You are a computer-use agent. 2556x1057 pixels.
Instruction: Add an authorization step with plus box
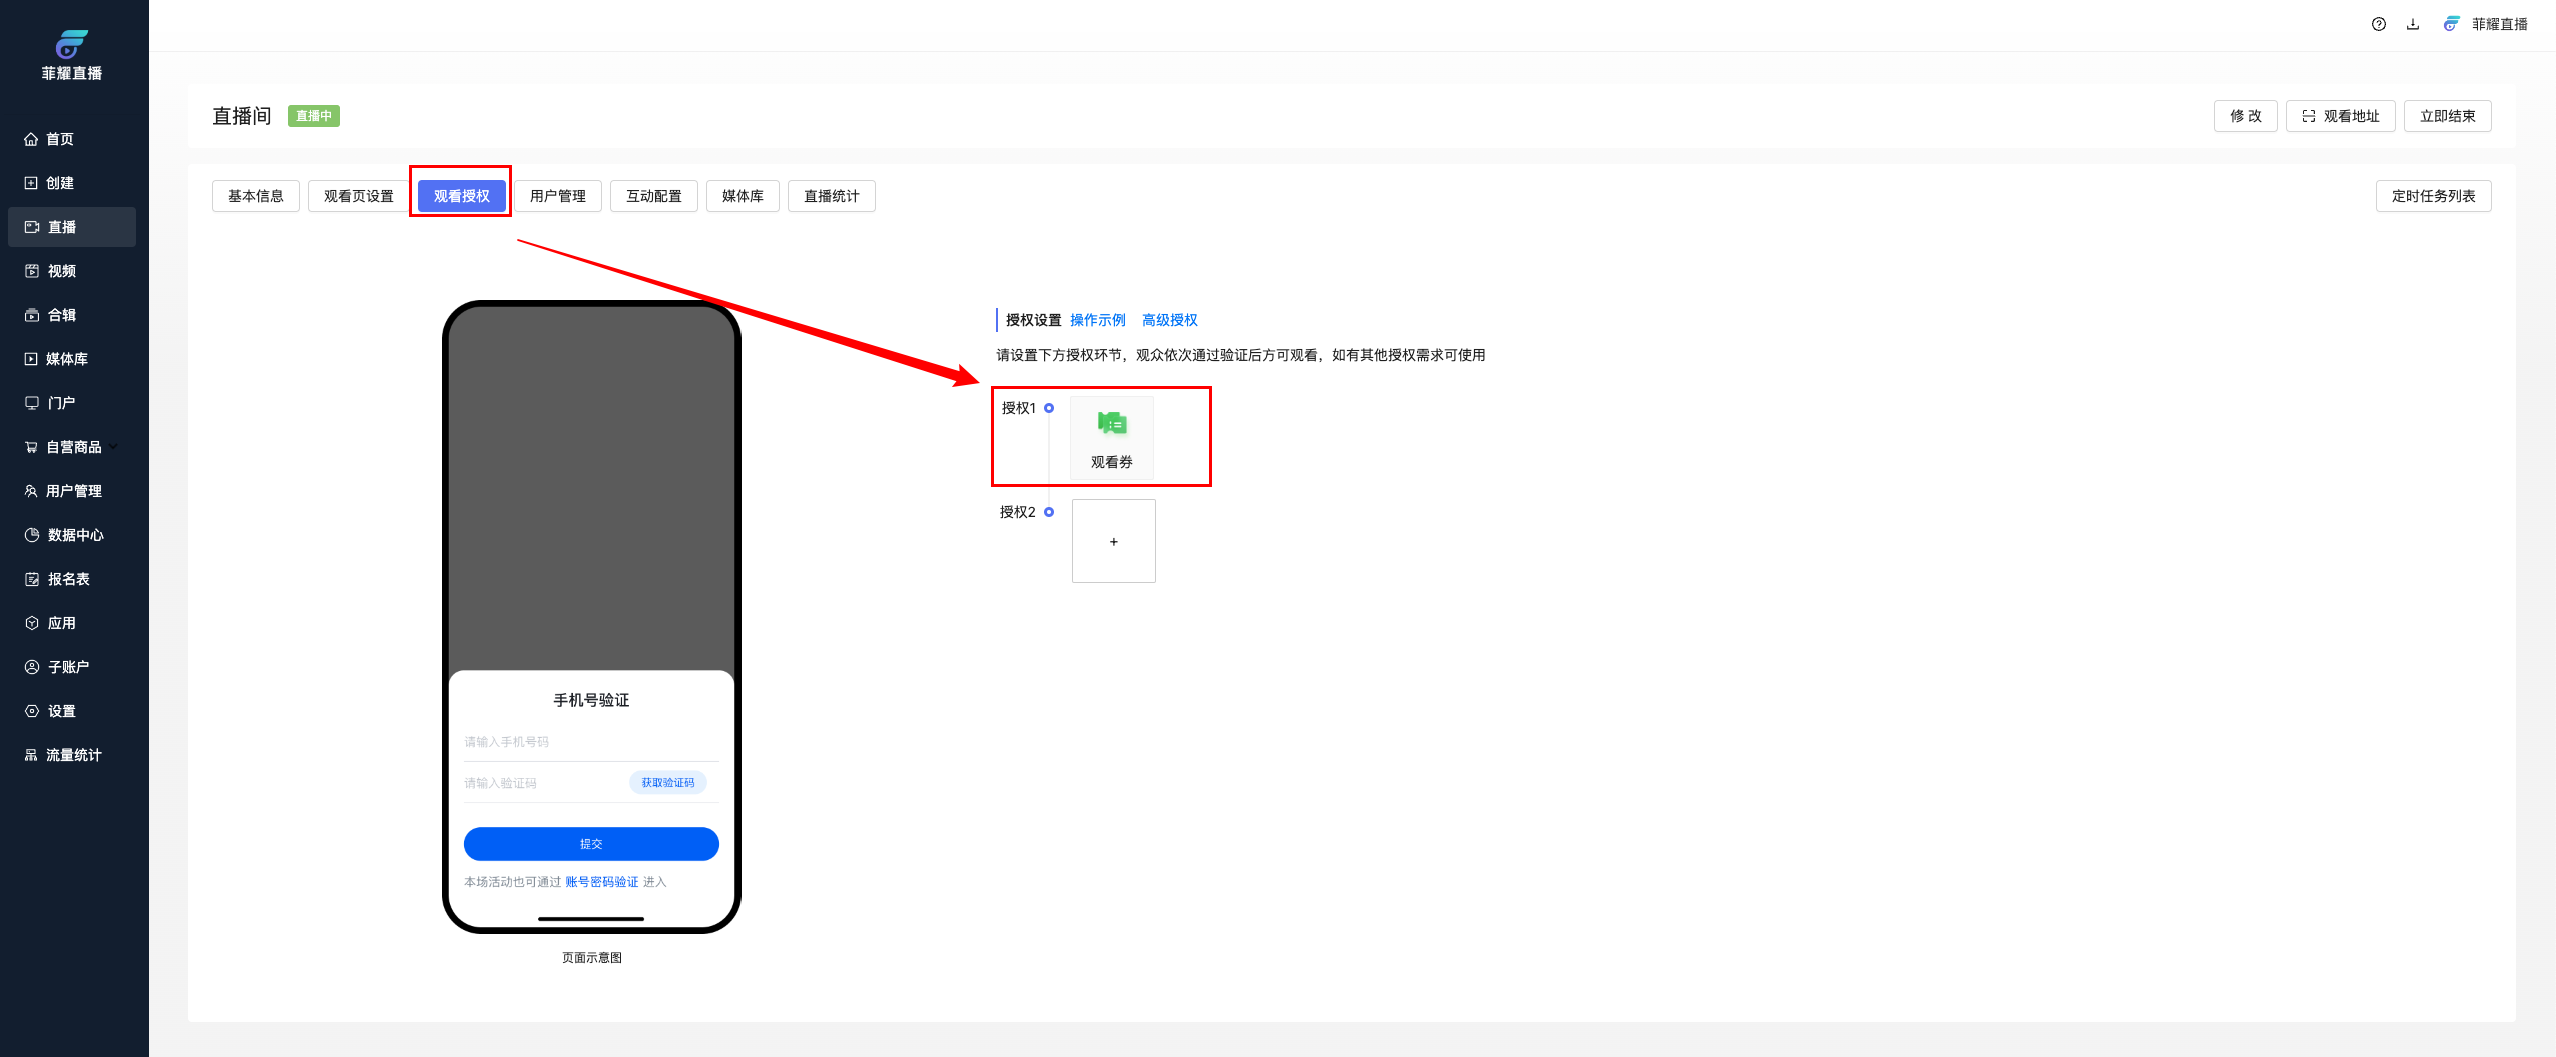pyautogui.click(x=1113, y=541)
